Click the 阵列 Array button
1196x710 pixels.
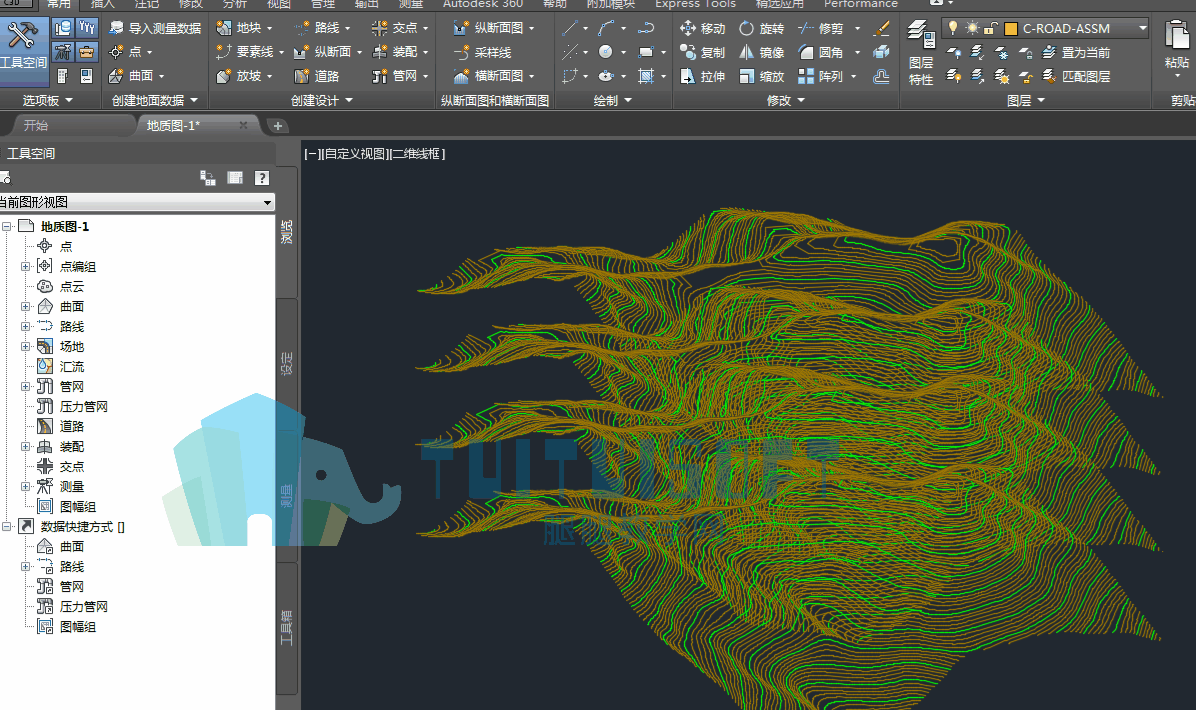click(x=821, y=76)
